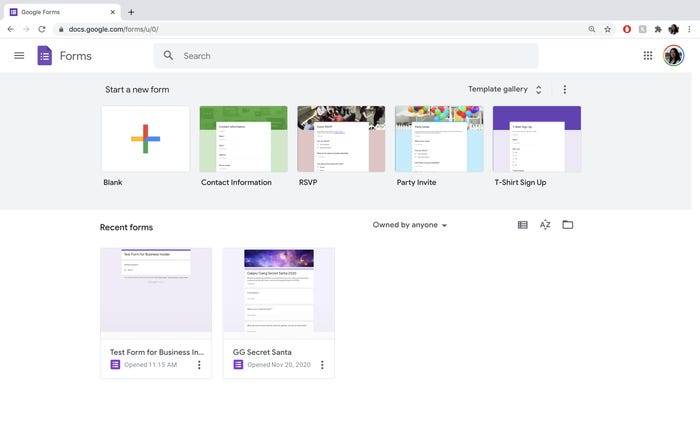Image resolution: width=700 pixels, height=438 pixels.
Task: Open the main hamburger menu
Action: pos(19,56)
